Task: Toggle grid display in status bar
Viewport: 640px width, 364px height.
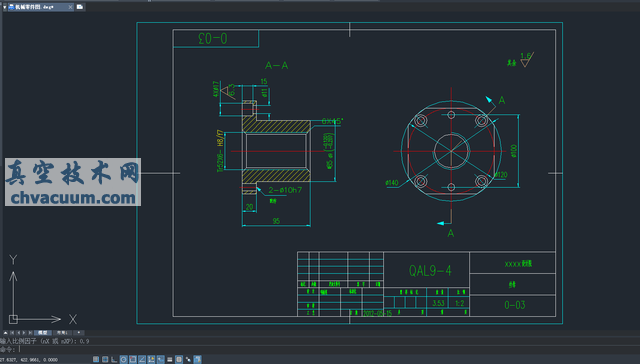Action: [x=105, y=360]
